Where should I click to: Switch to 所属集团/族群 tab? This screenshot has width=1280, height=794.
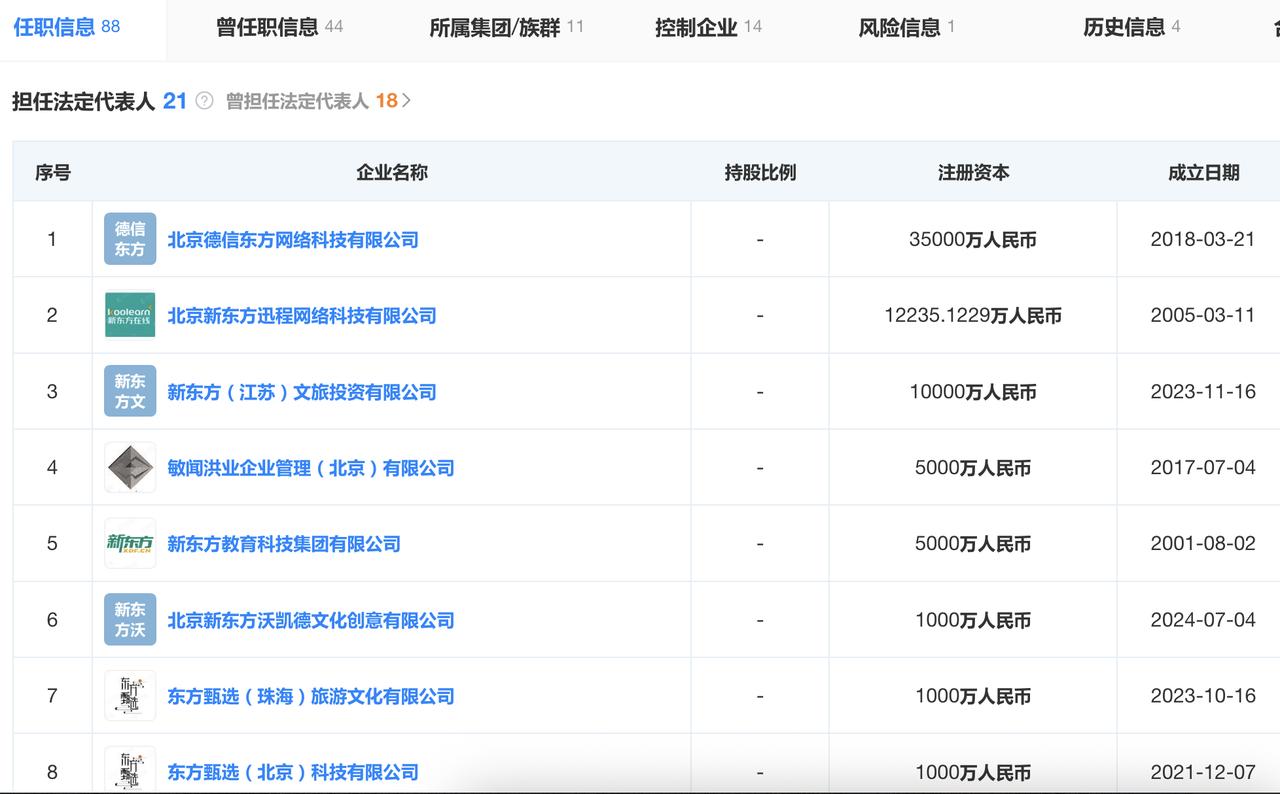tap(506, 27)
